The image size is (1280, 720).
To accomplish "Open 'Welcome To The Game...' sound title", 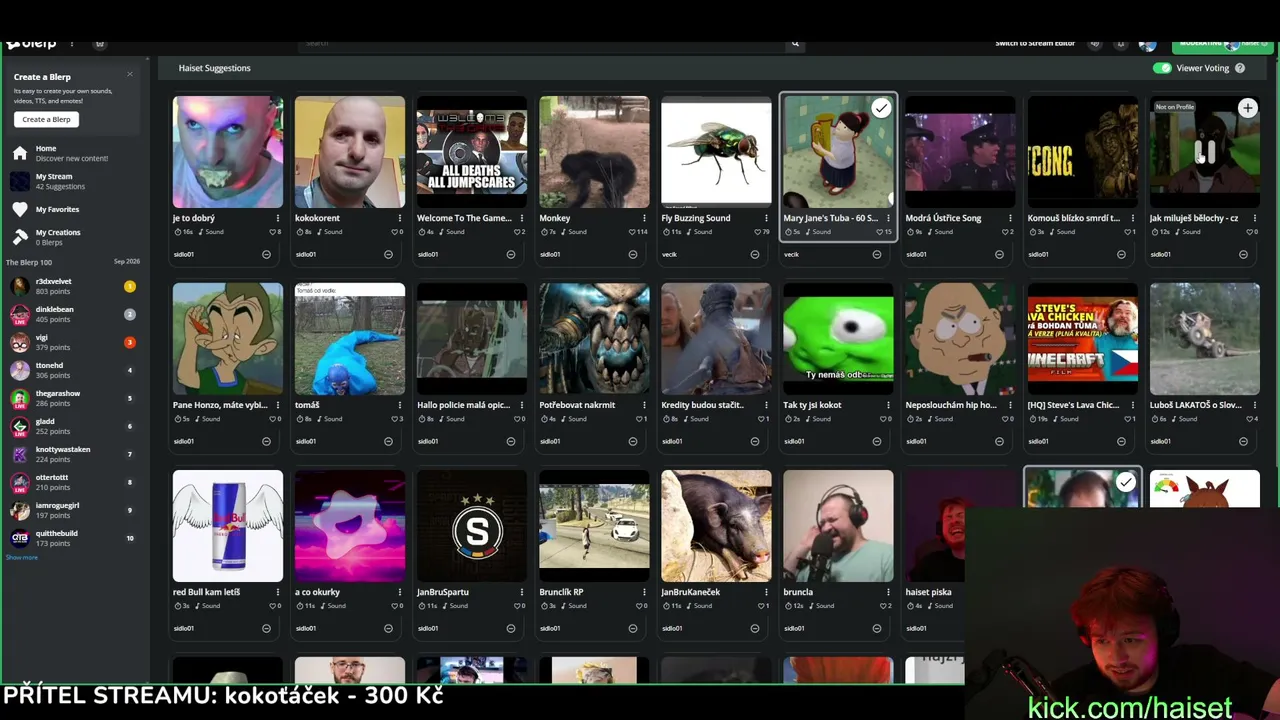I will click(x=464, y=218).
